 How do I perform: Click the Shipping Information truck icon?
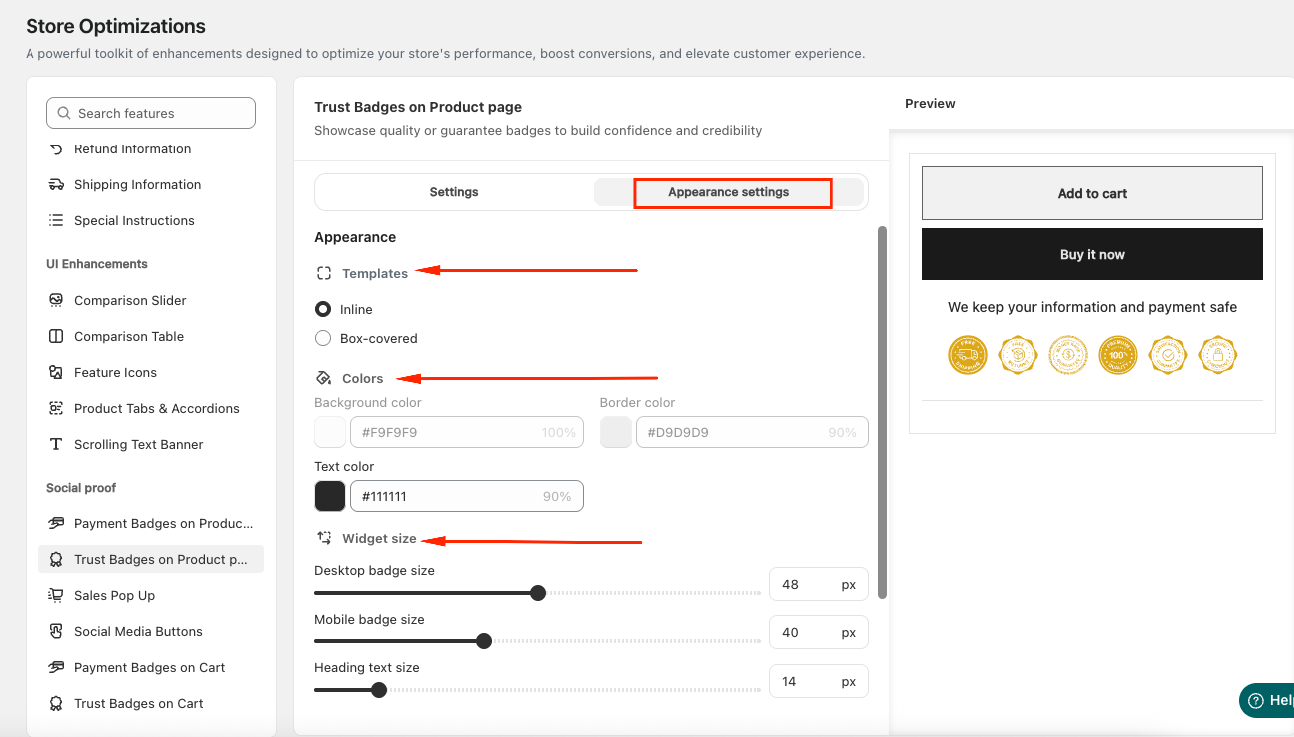click(56, 185)
